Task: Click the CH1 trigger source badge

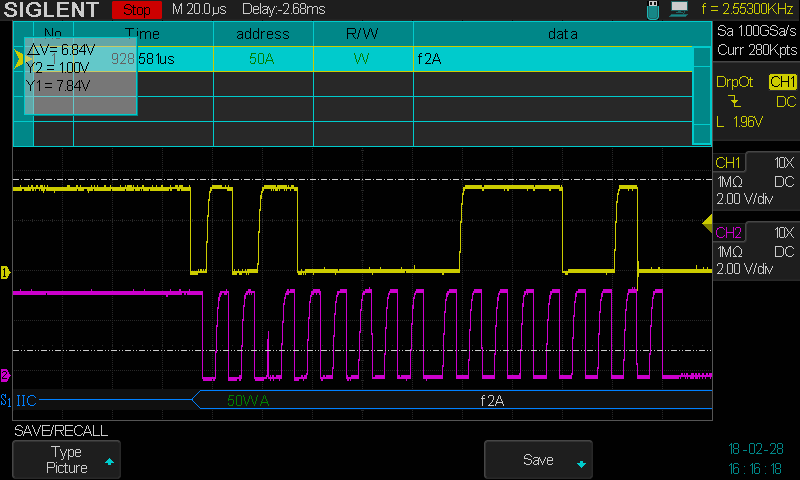Action: 782,82
